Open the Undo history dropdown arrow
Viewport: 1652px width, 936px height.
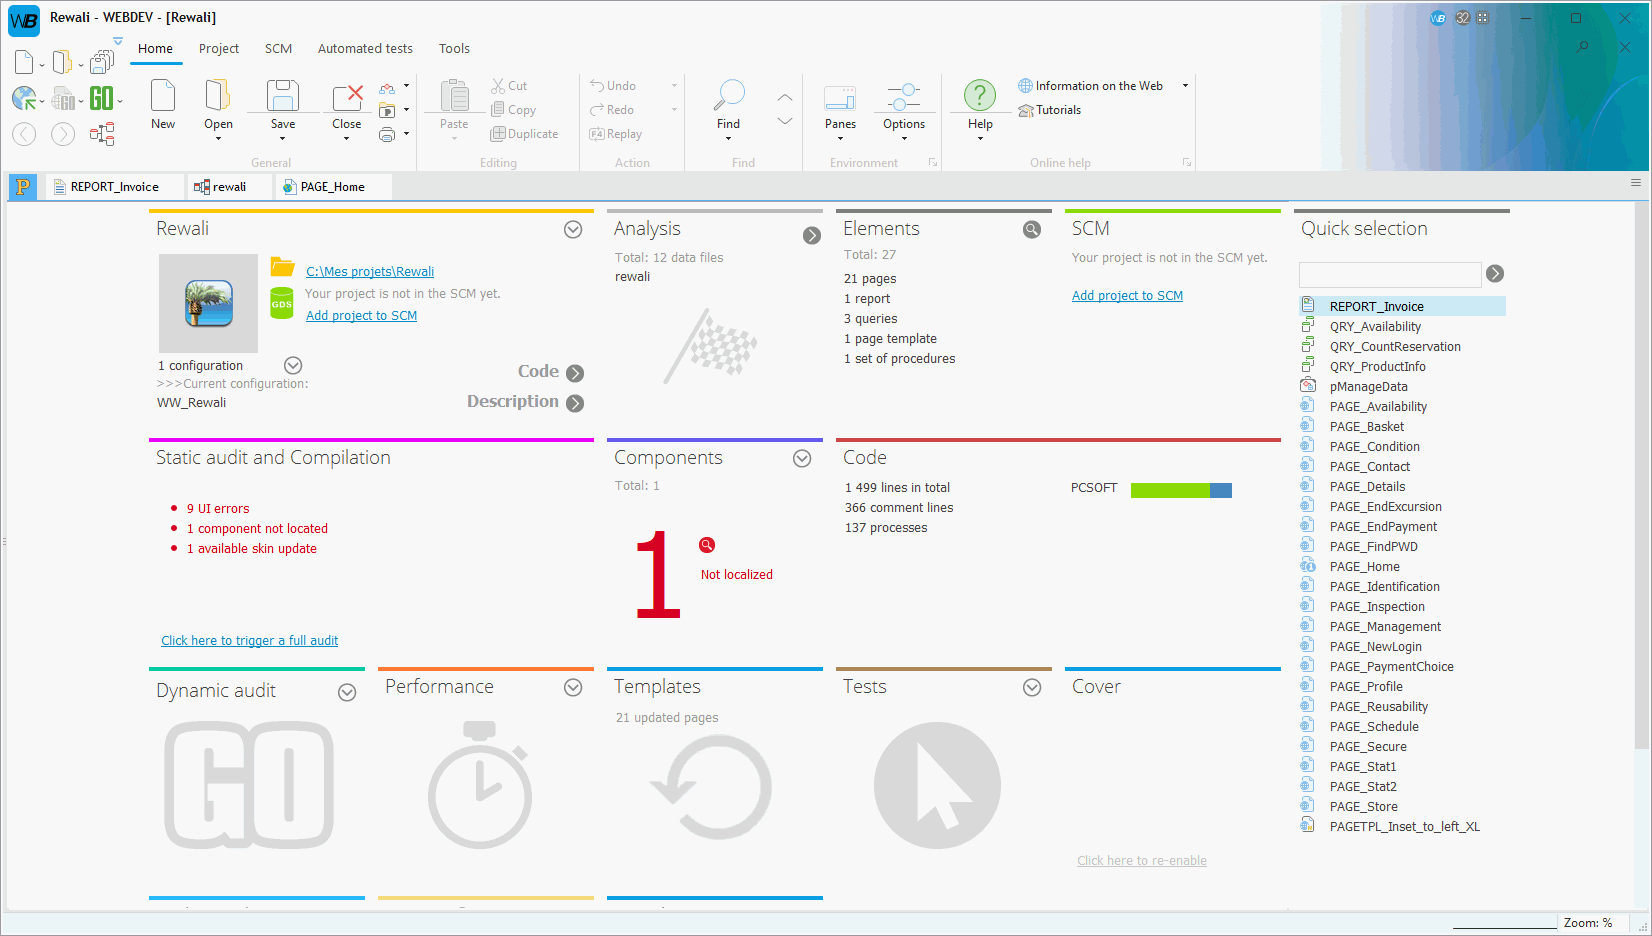[675, 86]
